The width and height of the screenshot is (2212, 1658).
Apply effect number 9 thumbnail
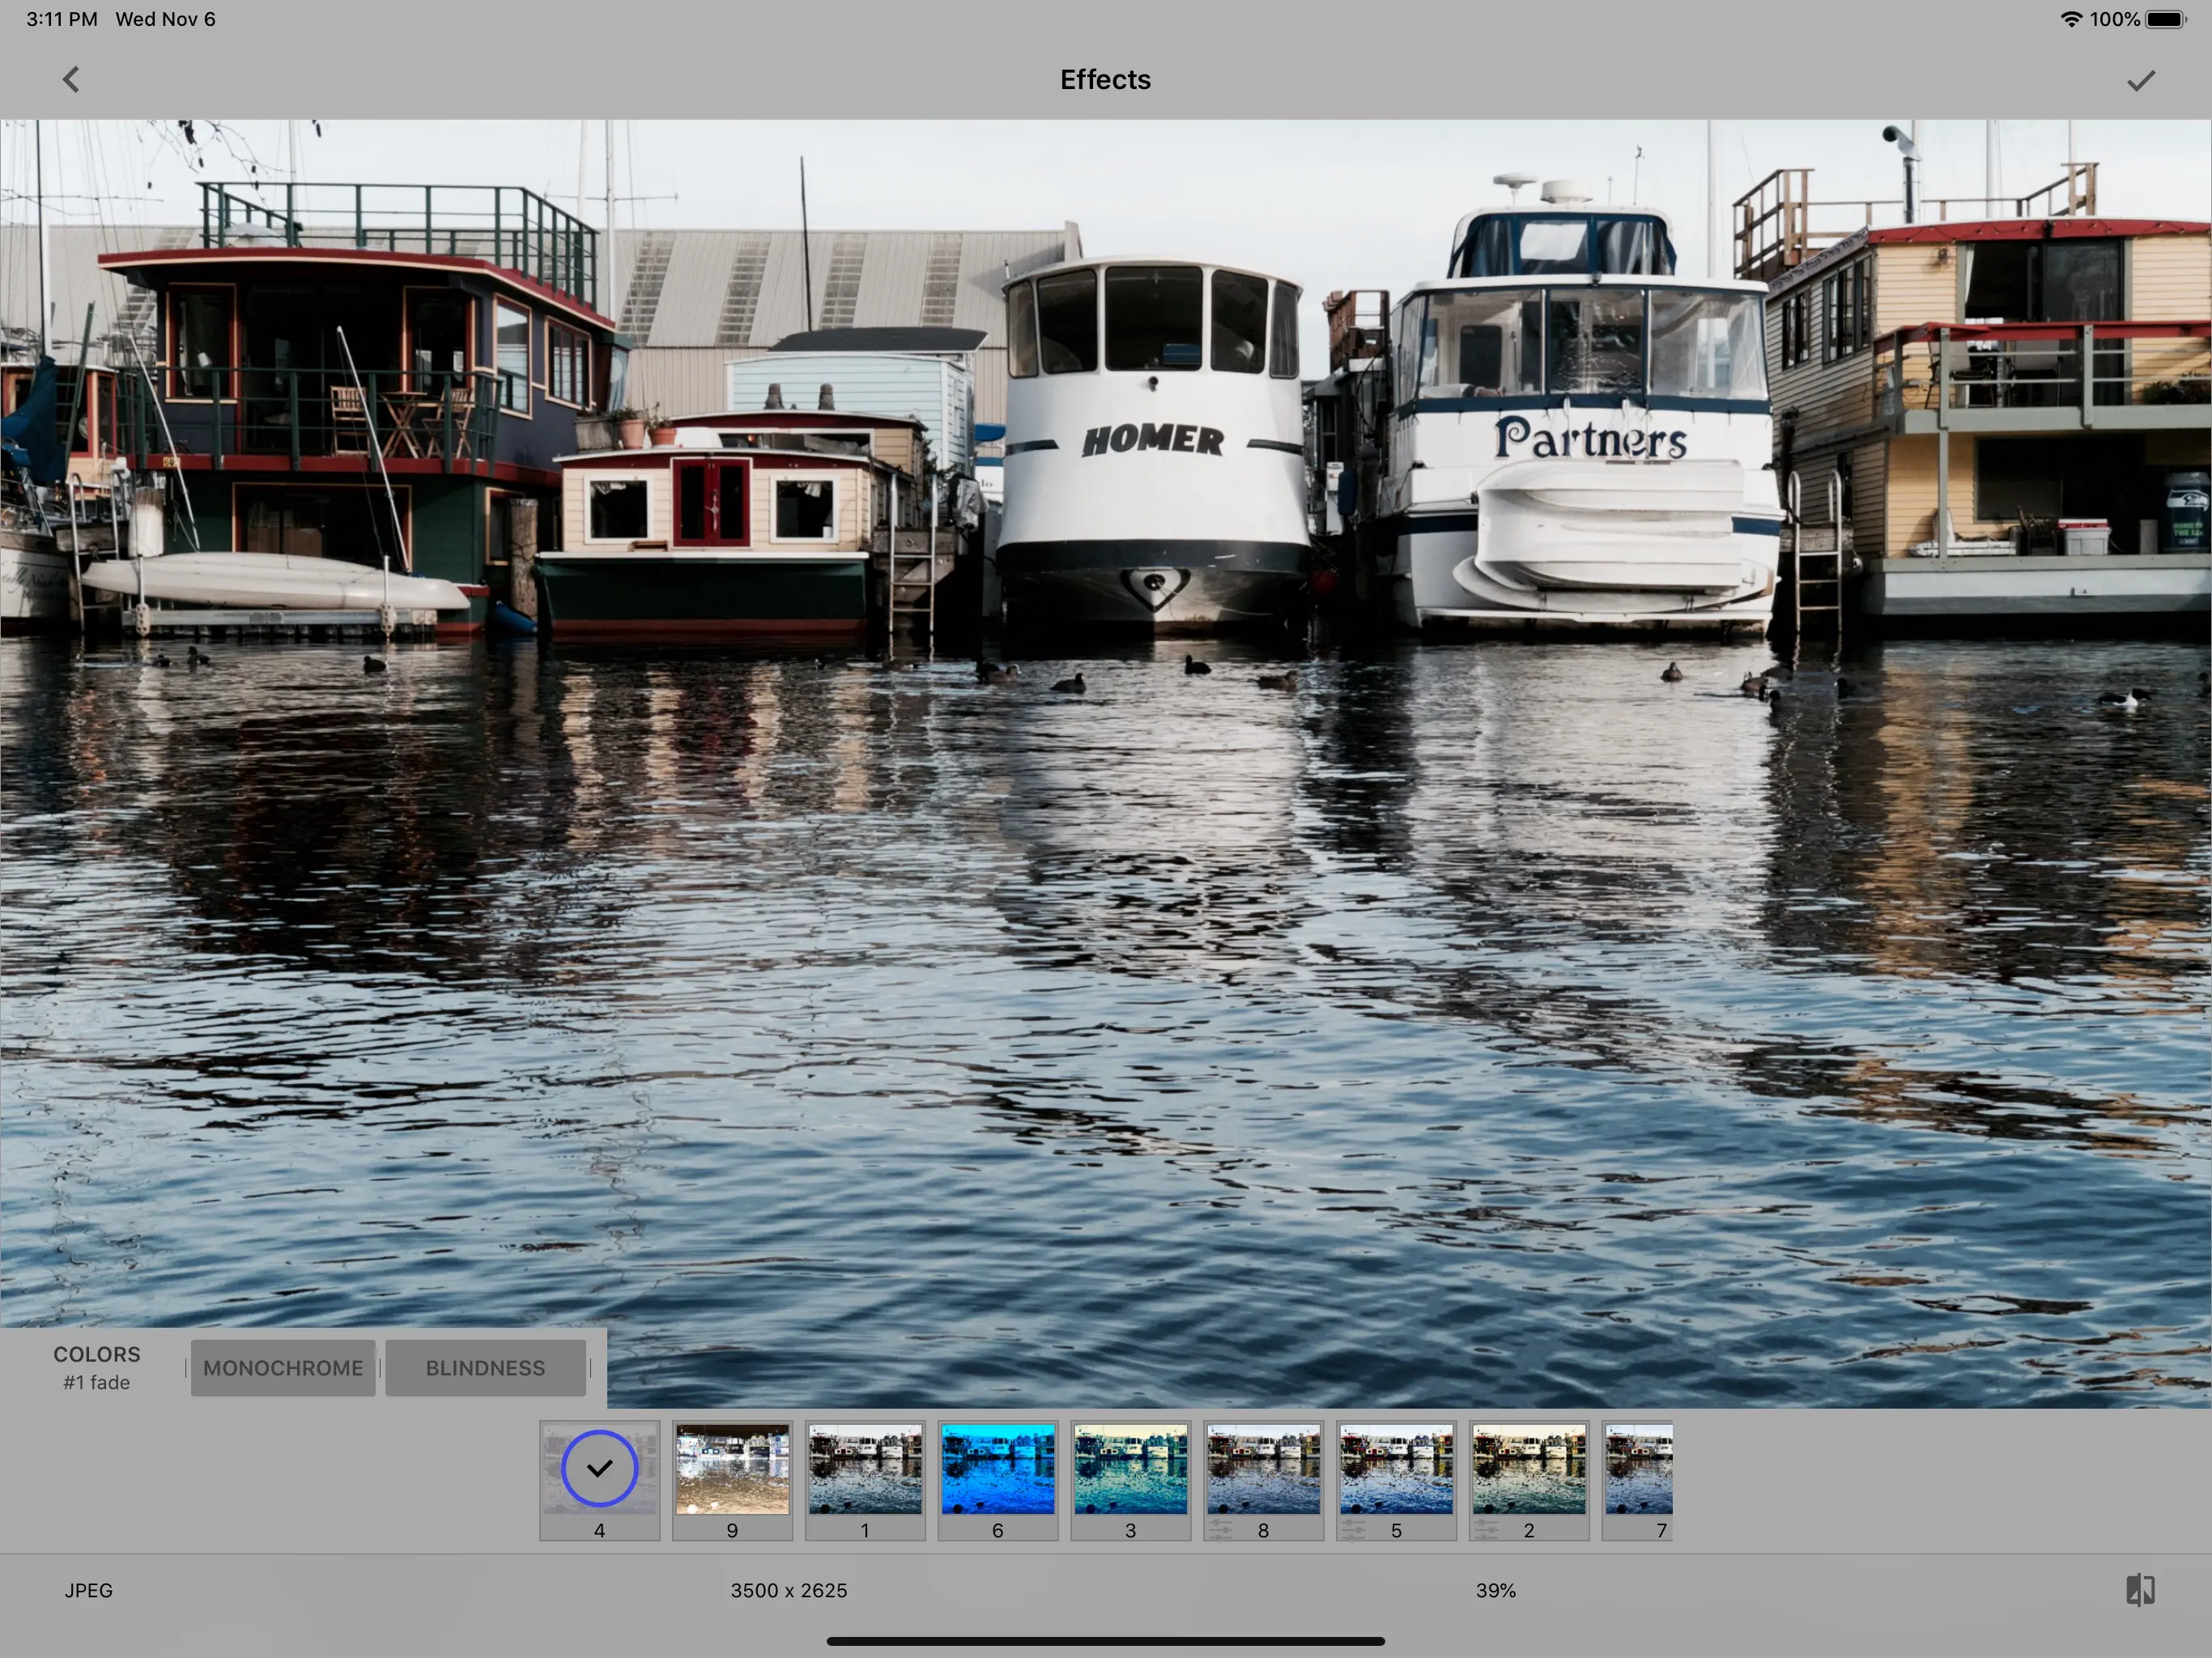coord(732,1470)
